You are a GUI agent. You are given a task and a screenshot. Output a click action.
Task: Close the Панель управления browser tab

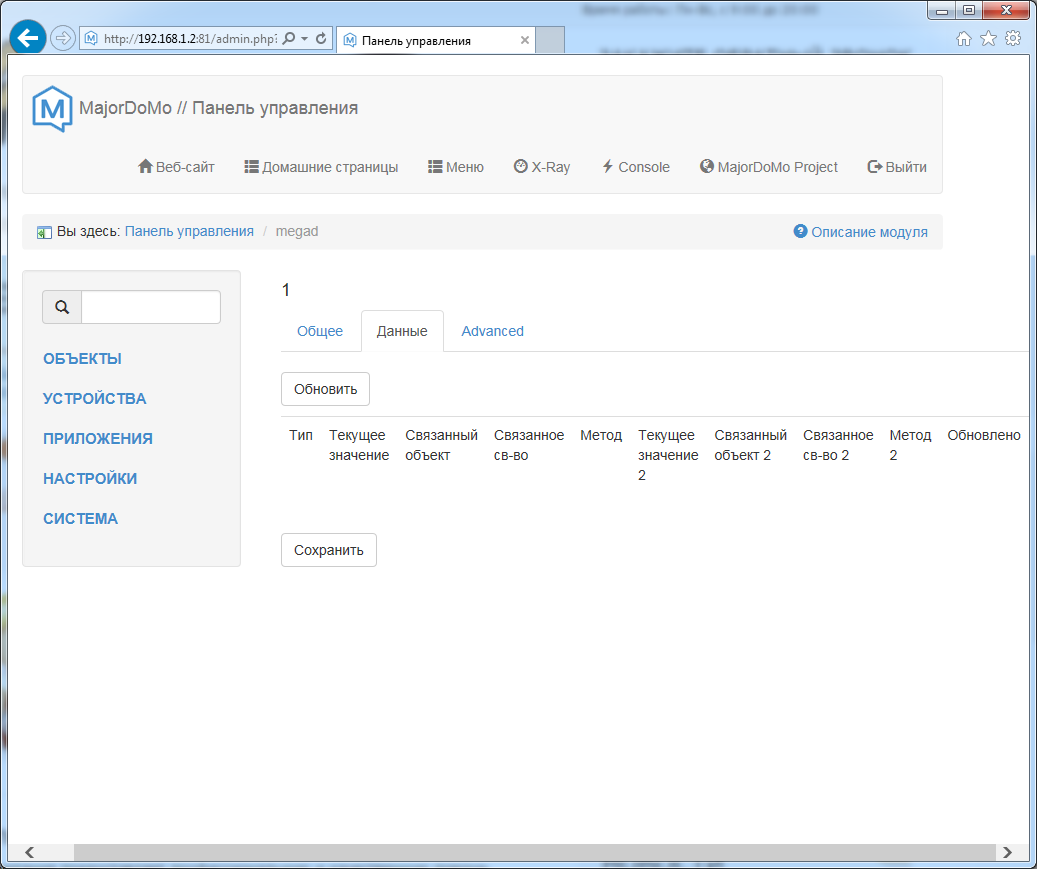point(525,41)
